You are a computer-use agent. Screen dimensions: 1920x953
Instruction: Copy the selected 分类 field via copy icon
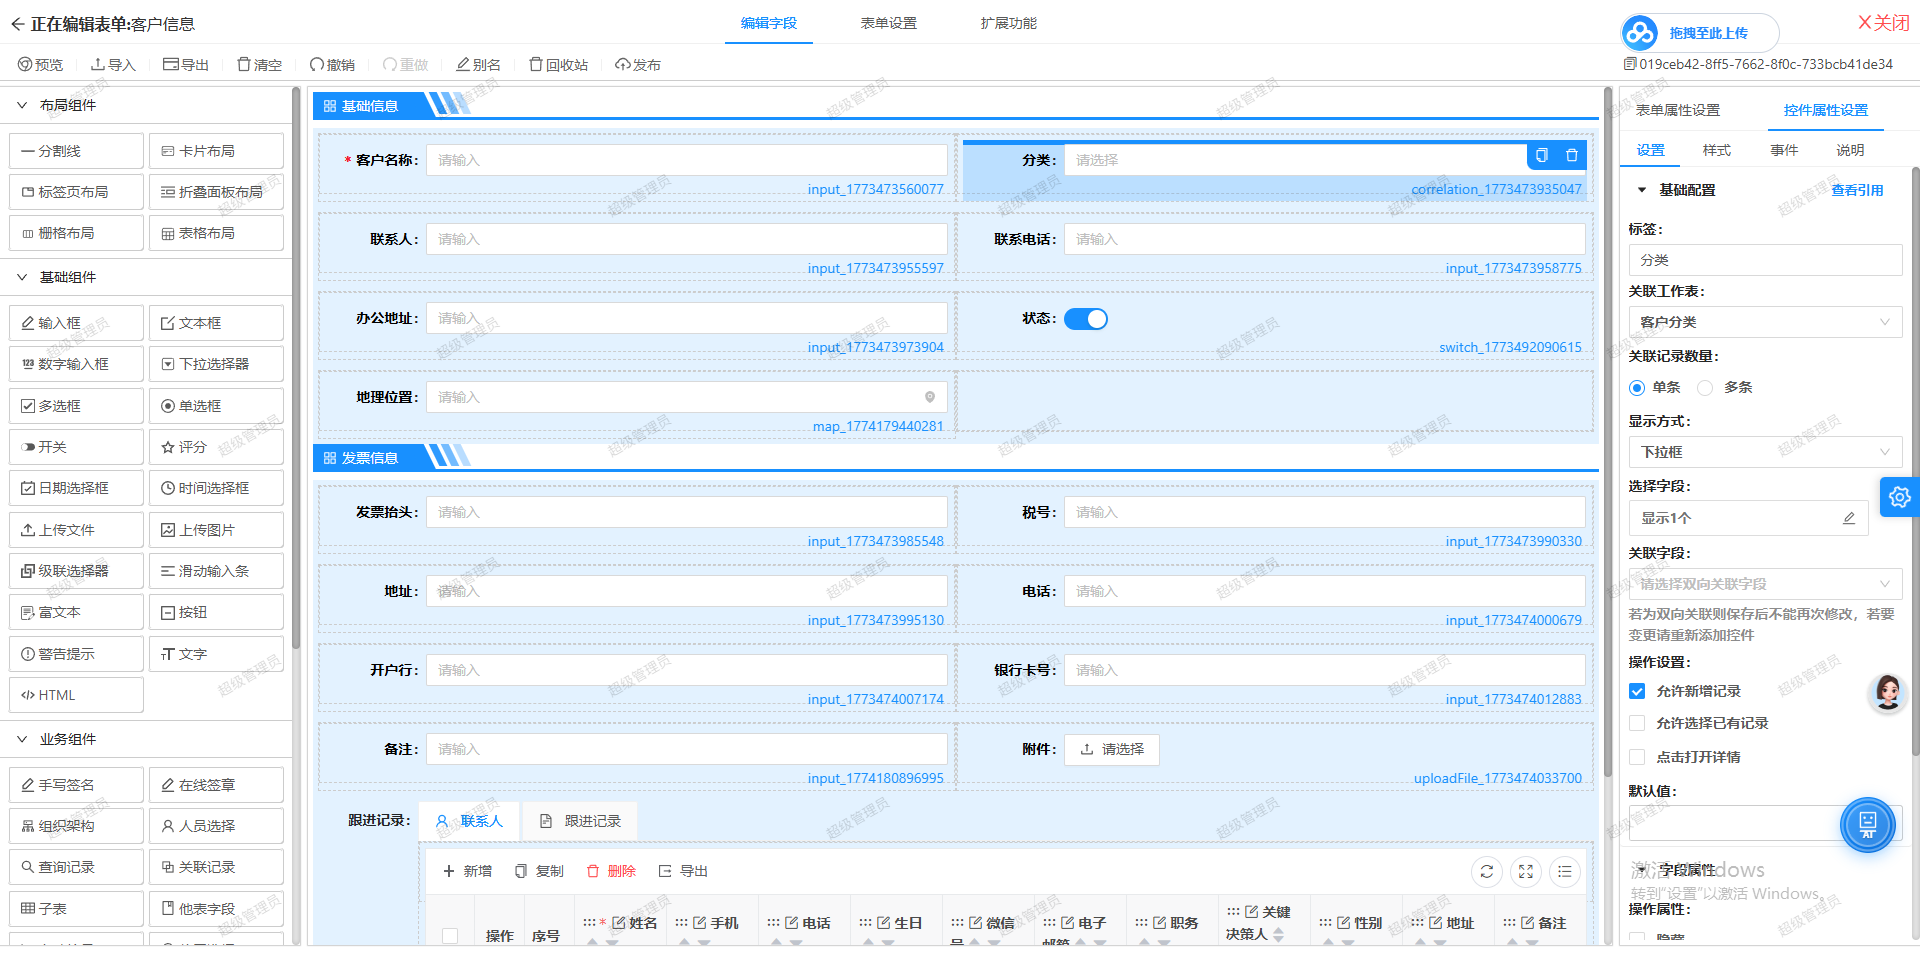(x=1542, y=155)
